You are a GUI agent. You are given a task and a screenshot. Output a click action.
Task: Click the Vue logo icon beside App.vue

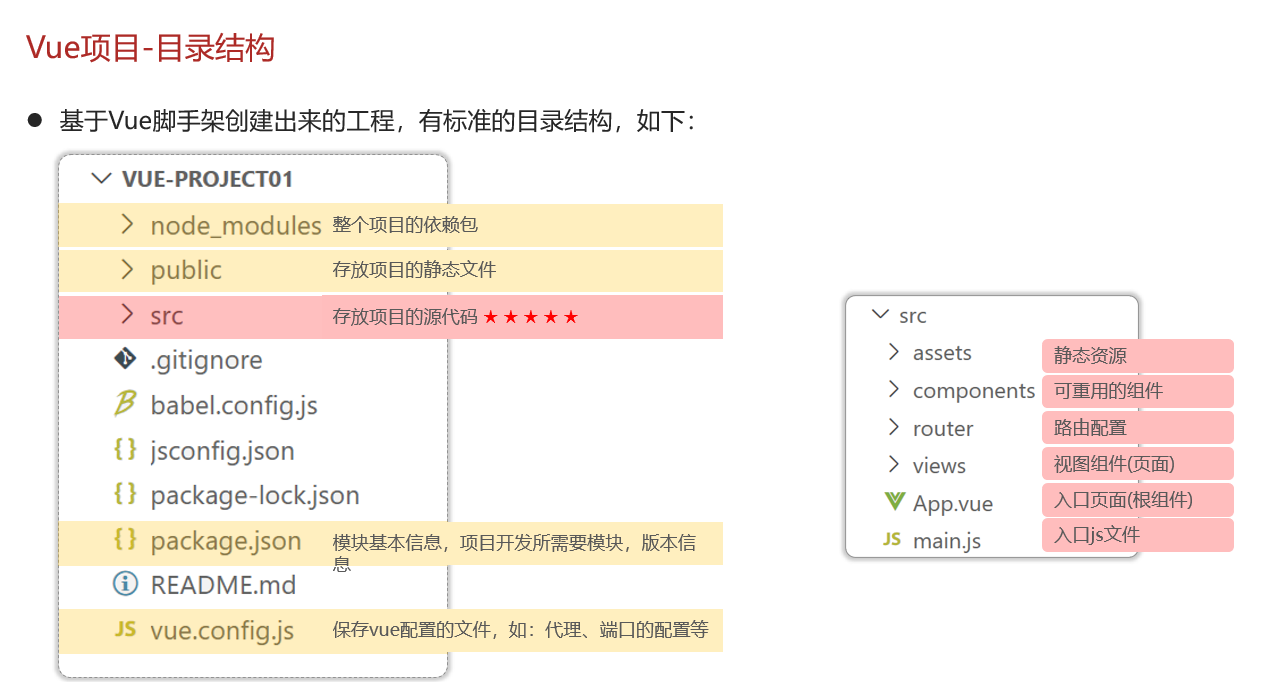tap(894, 502)
